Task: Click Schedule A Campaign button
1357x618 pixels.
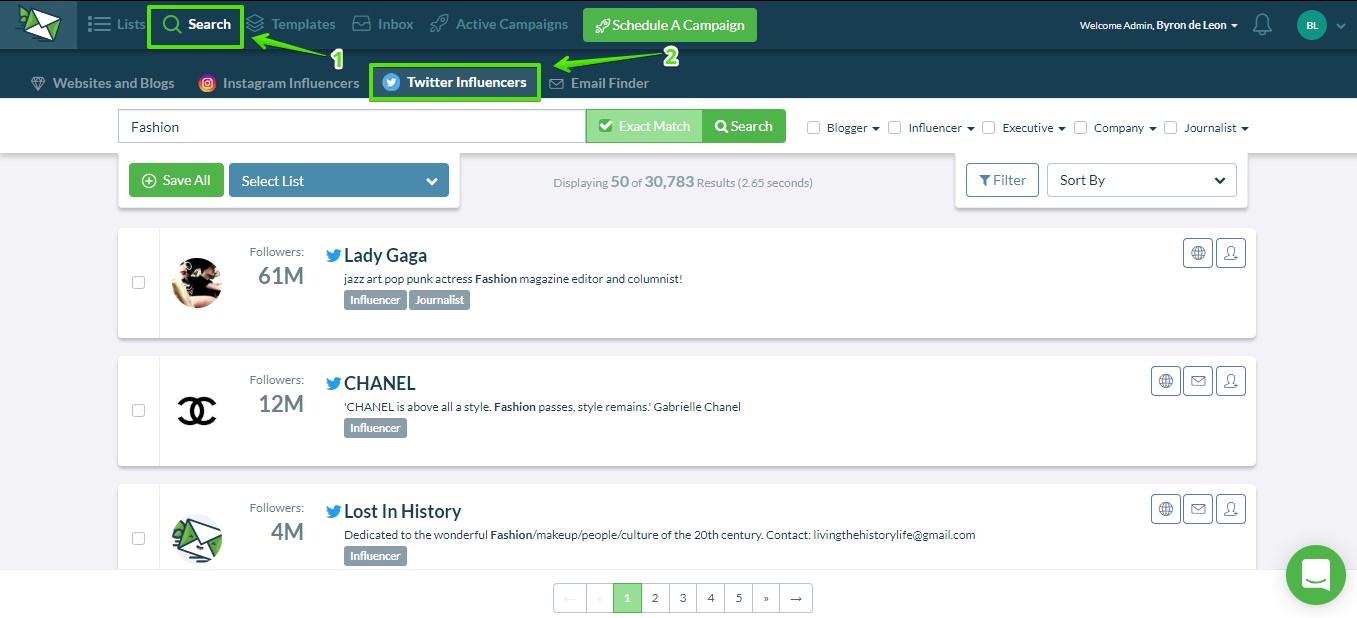Action: [670, 25]
